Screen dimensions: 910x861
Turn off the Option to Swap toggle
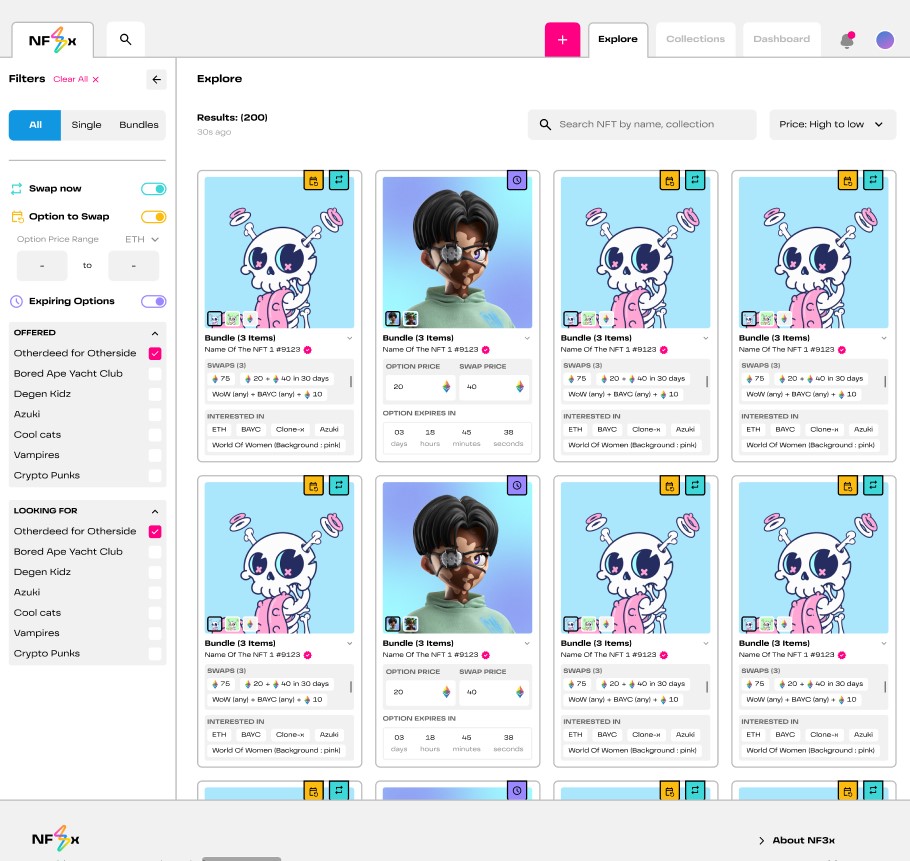(154, 216)
